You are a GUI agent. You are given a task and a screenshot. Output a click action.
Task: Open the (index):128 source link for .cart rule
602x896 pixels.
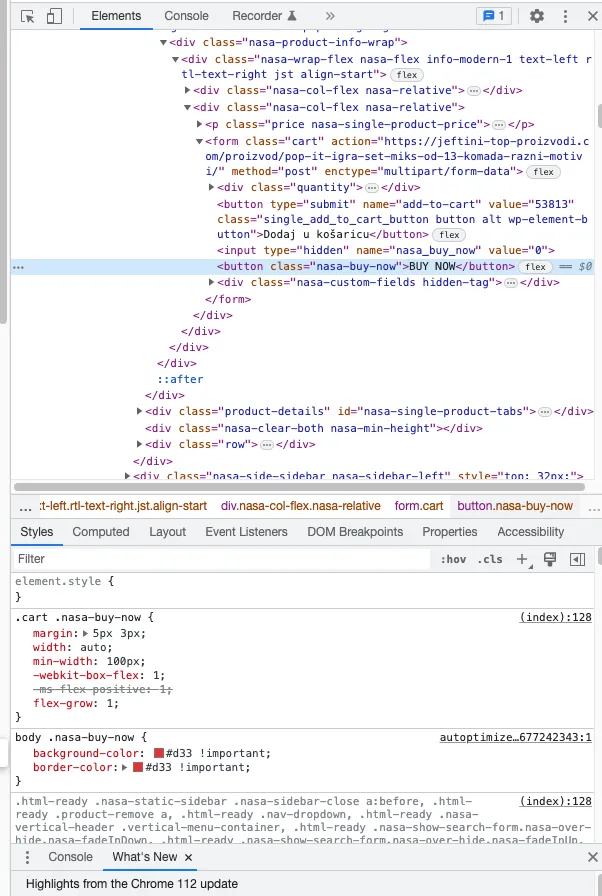(555, 617)
